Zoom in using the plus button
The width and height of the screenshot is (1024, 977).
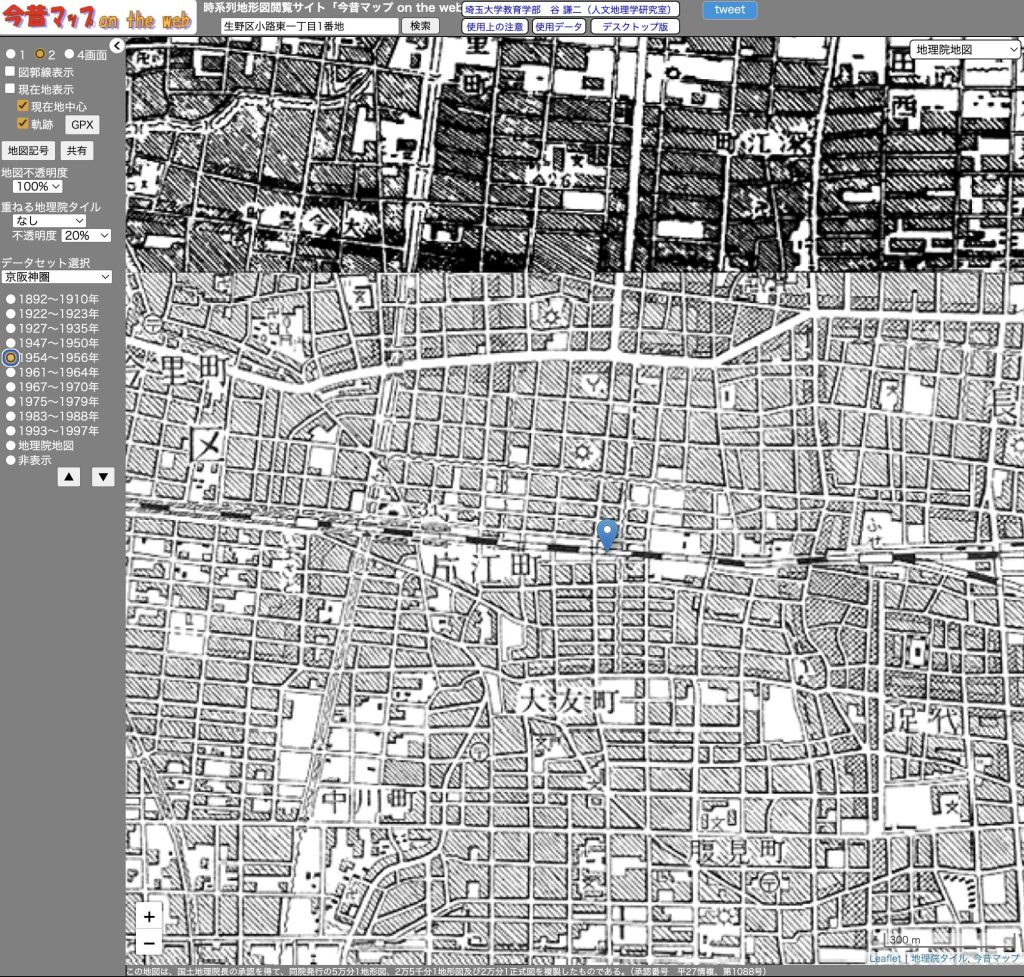[x=149, y=916]
